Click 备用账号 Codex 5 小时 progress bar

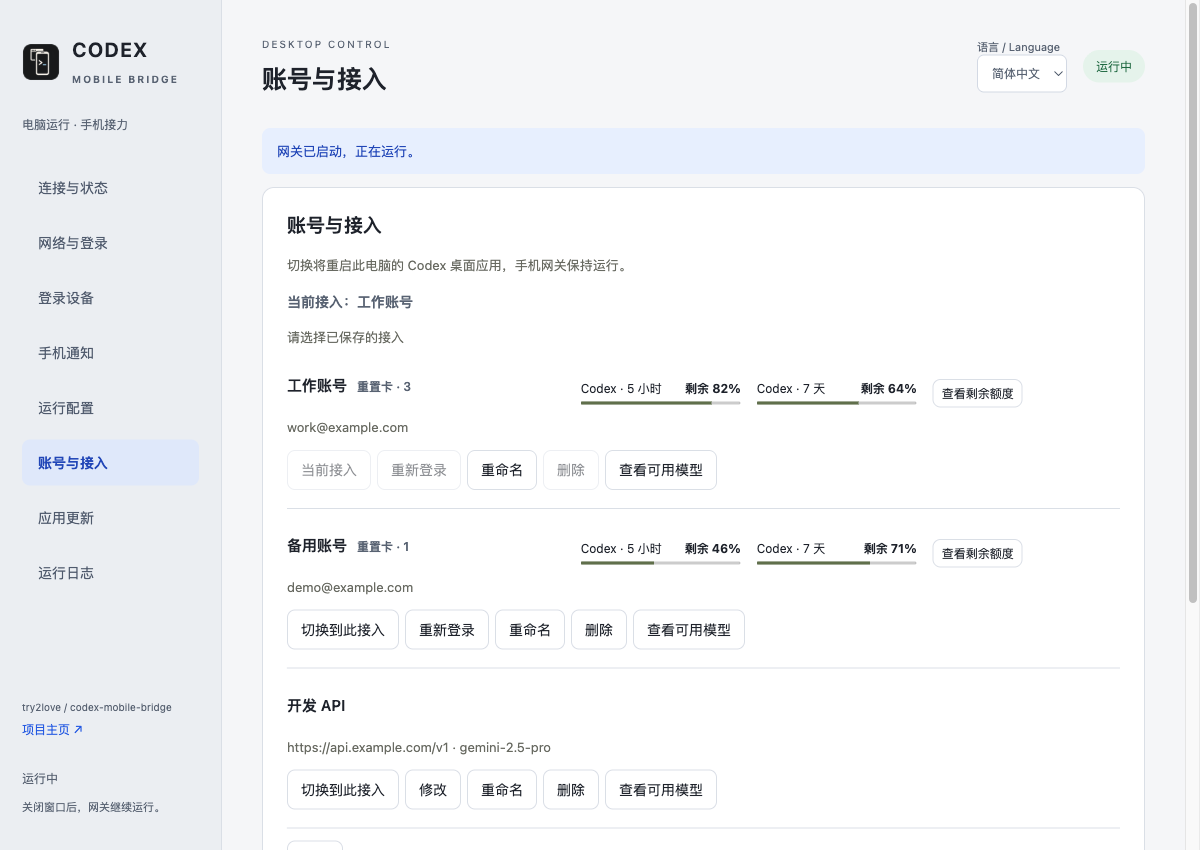coord(661,563)
